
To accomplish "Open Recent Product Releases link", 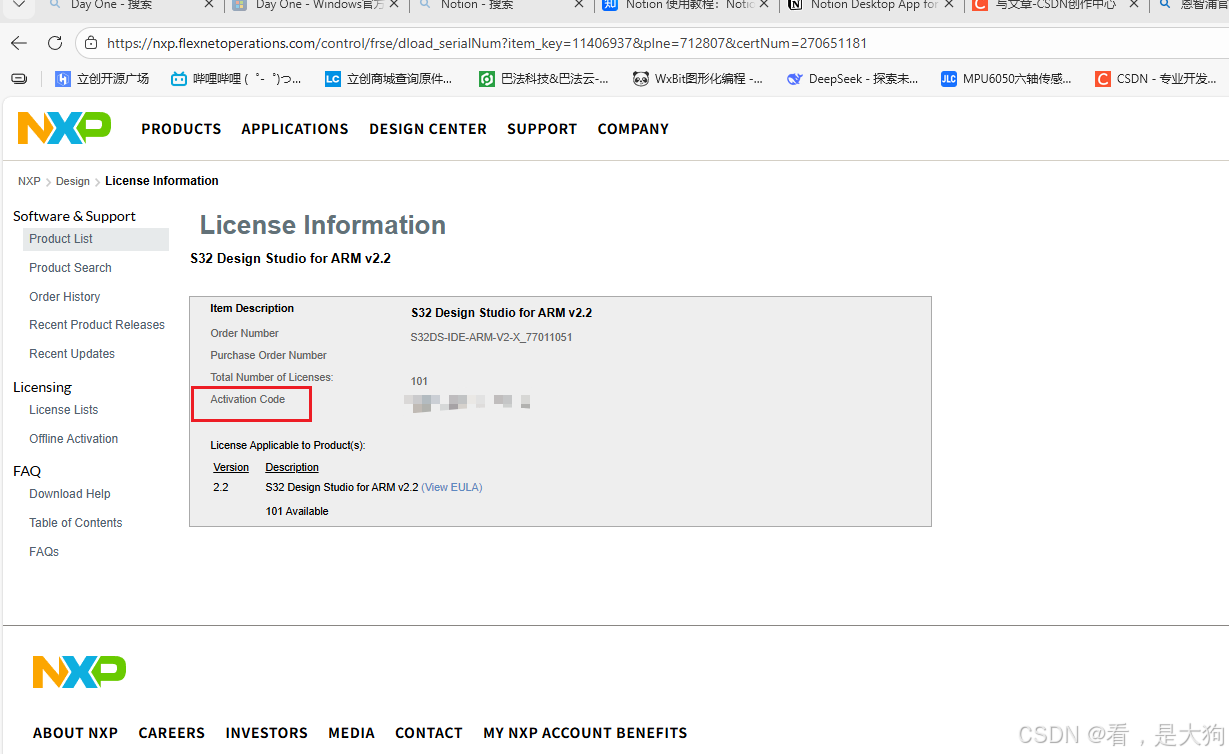I will [97, 325].
